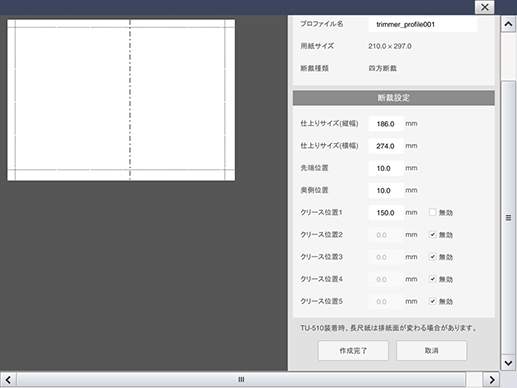Viewport: 517px width, 388px height.
Task: Uncheck 無効 checkbox for クリース位置5
Action: 432,301
